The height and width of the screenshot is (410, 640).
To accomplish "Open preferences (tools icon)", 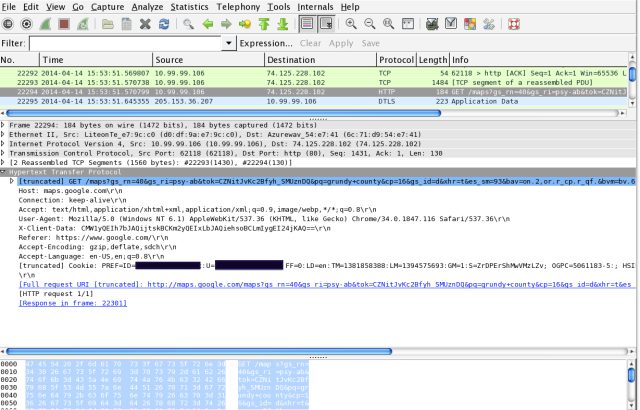I will [x=489, y=24].
